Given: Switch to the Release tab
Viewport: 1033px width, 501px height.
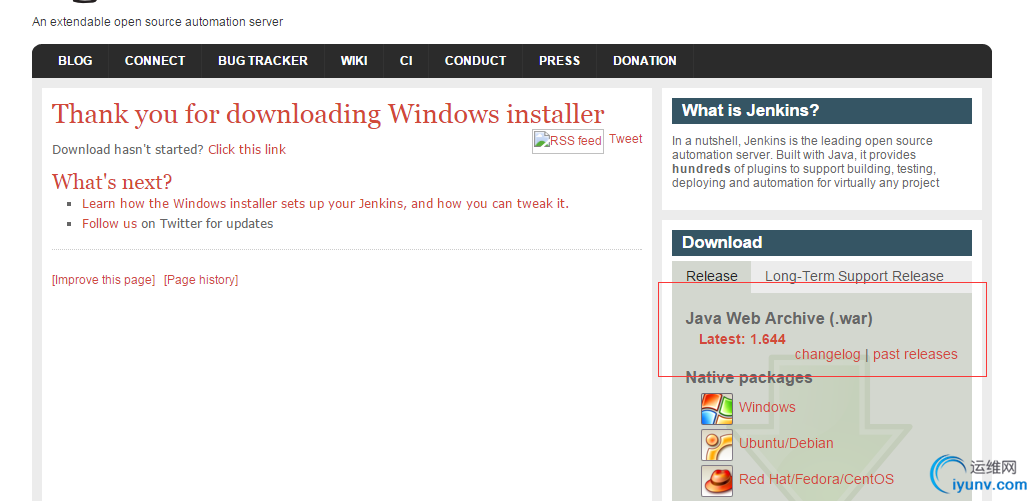Looking at the screenshot, I should click(712, 276).
